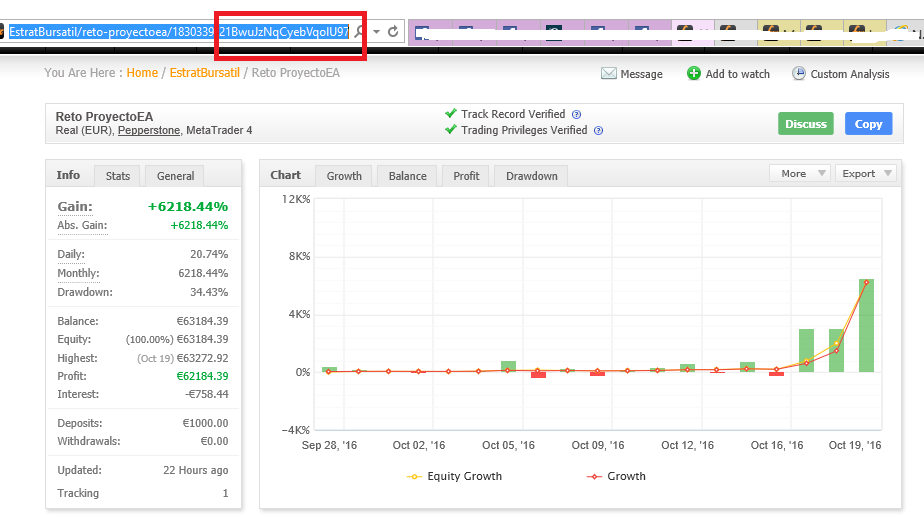Viewport: 924px width, 517px height.
Task: Click the green Add to watch plus icon
Action: (694, 74)
